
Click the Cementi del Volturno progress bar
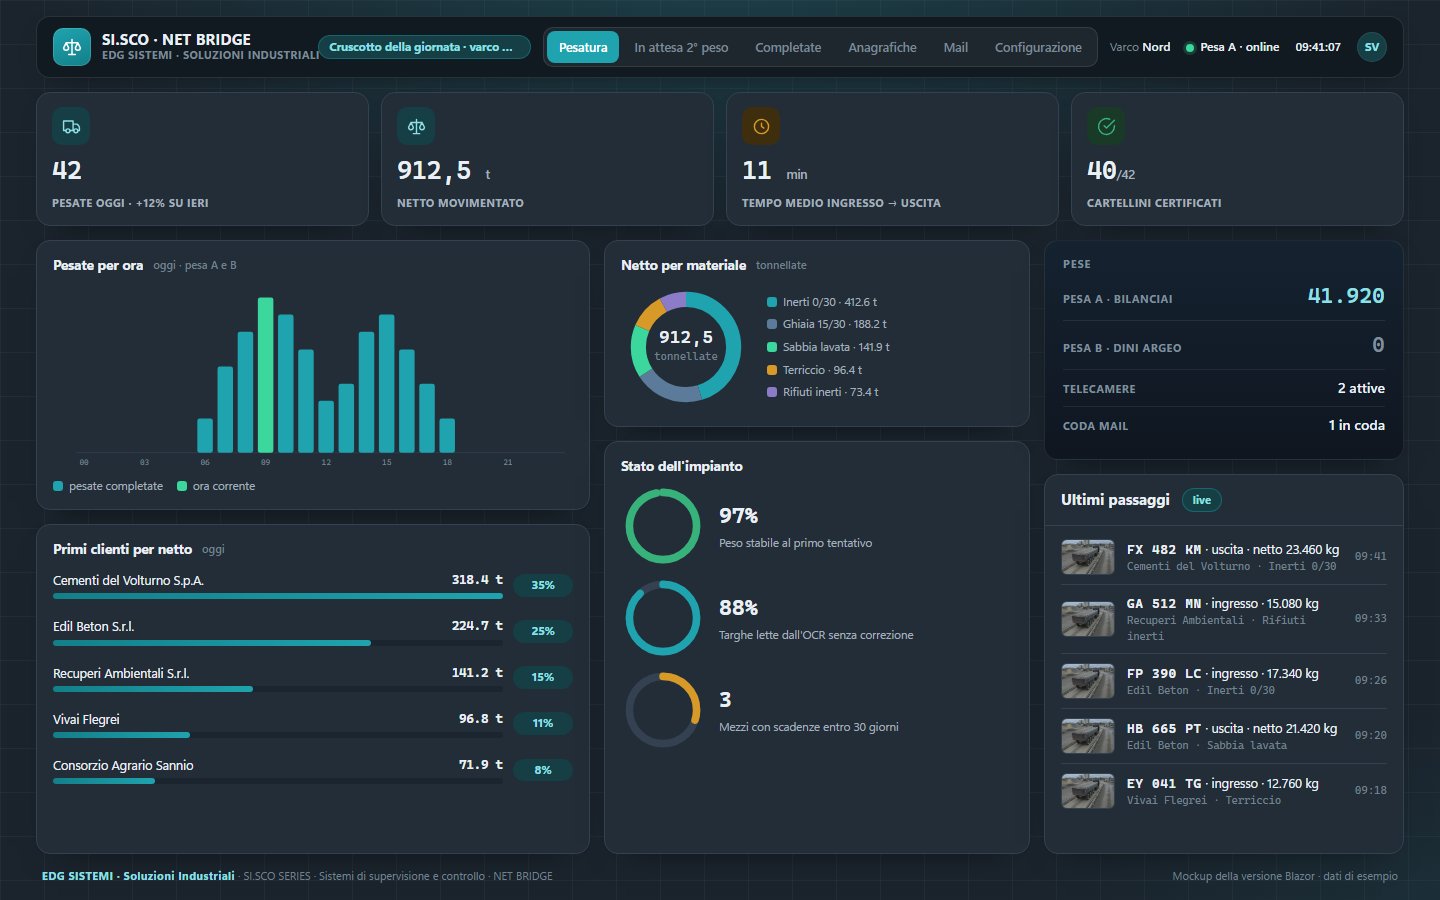tap(278, 596)
